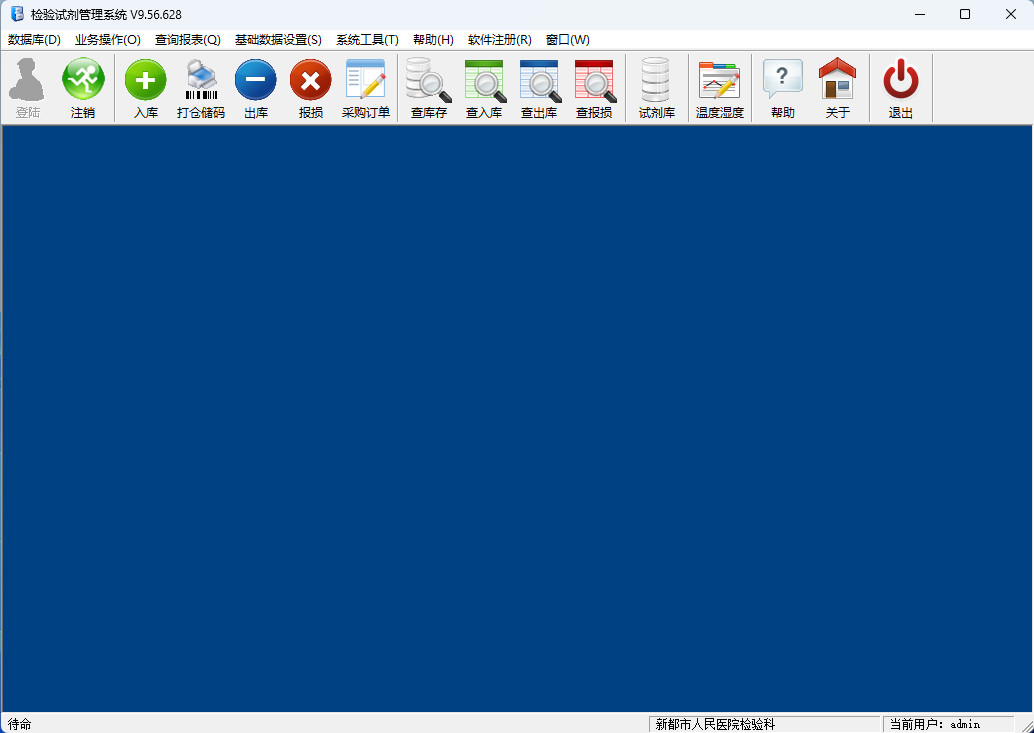Click the 注销 logout running-man icon
The width and height of the screenshot is (1034, 733).
[83, 80]
